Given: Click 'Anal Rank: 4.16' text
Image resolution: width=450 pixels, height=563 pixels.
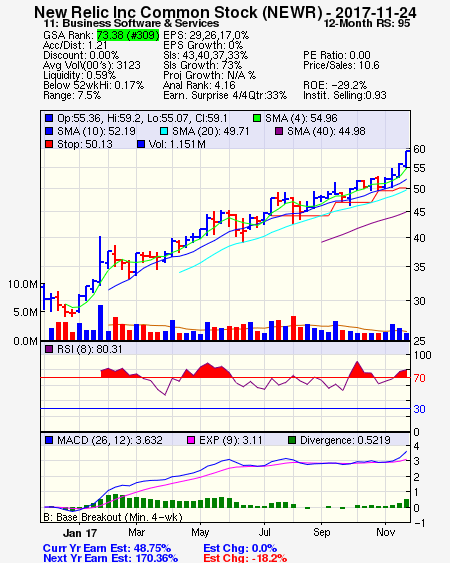Looking at the screenshot, I should (x=199, y=85).
